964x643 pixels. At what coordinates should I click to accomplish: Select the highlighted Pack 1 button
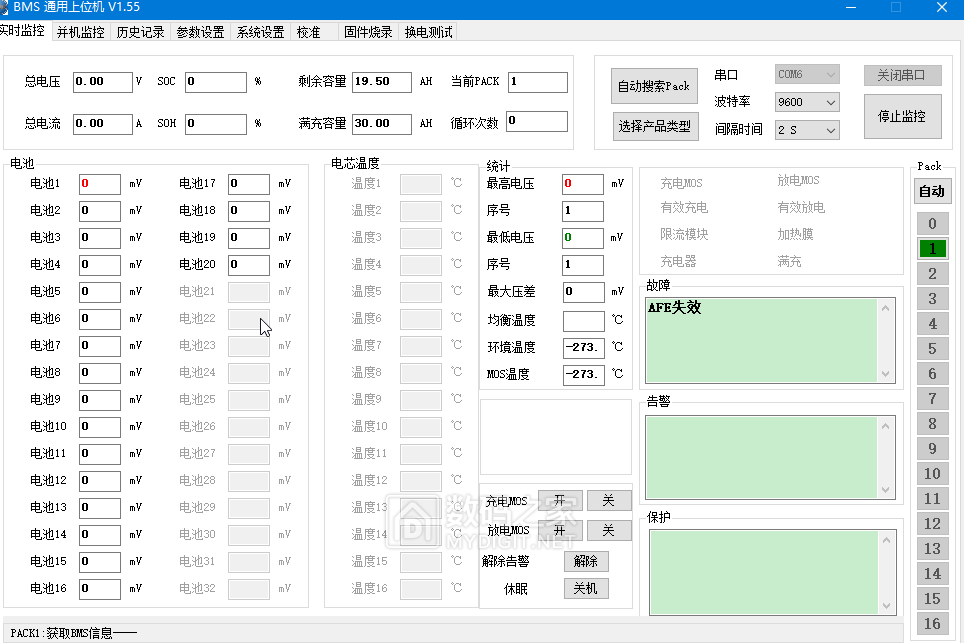[932, 248]
